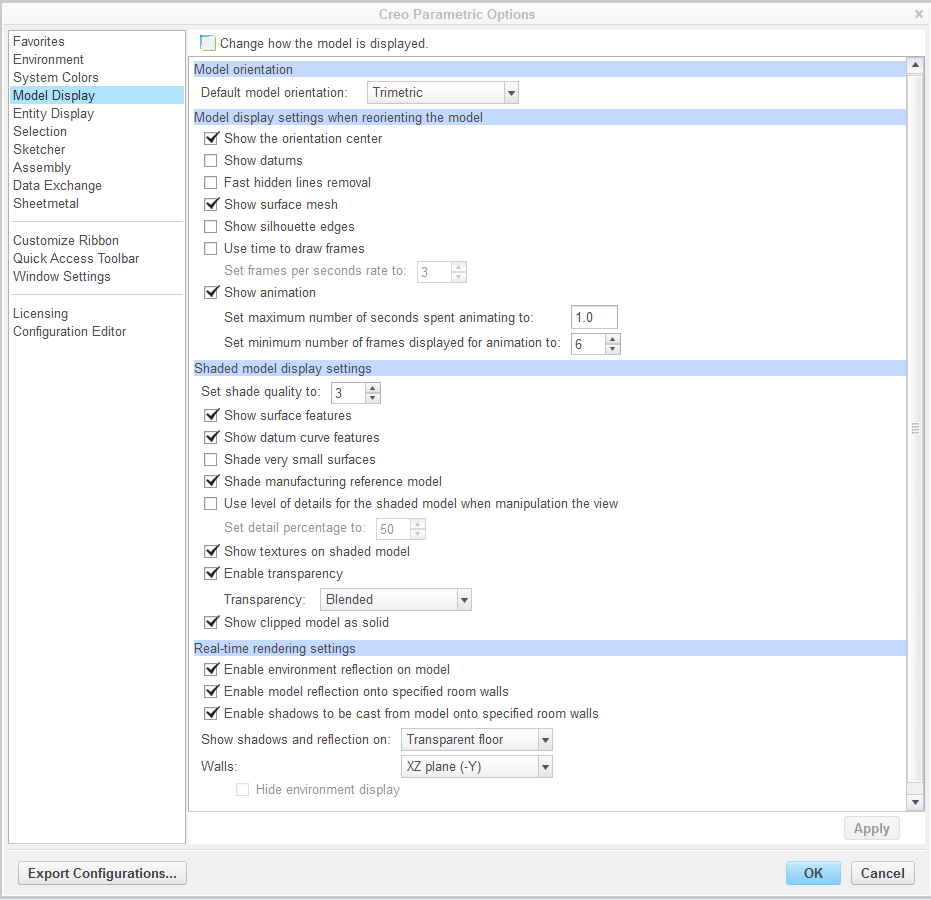Click minimum animation frames input field

tap(588, 344)
